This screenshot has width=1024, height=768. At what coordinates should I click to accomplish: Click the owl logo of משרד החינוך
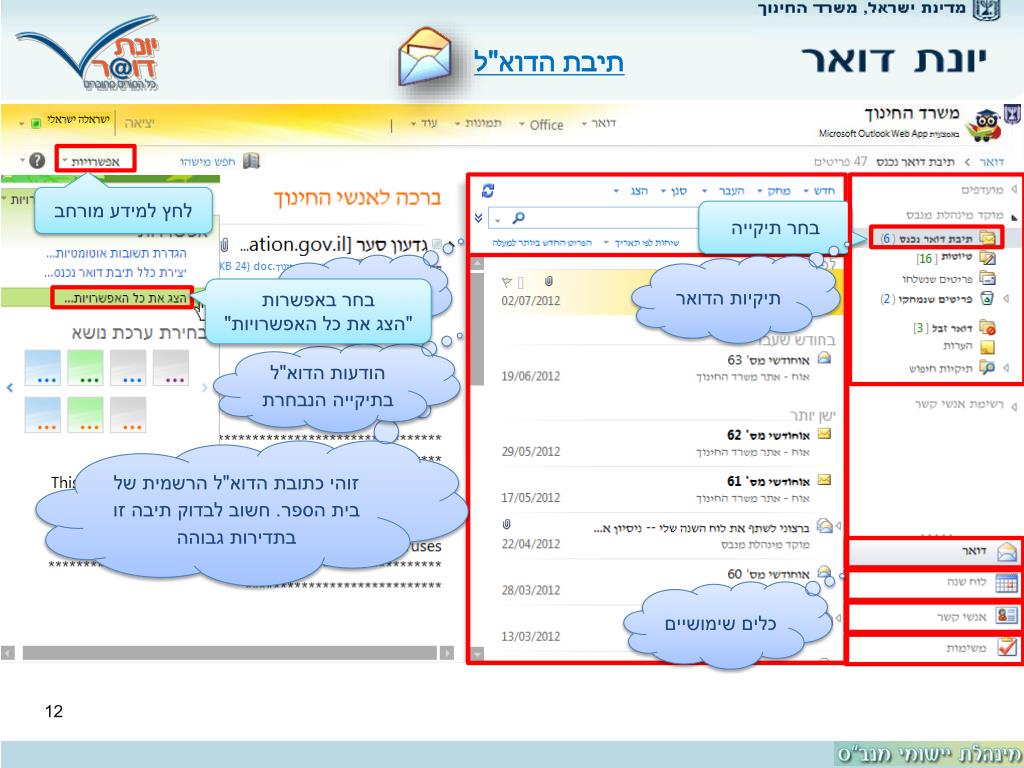click(985, 125)
